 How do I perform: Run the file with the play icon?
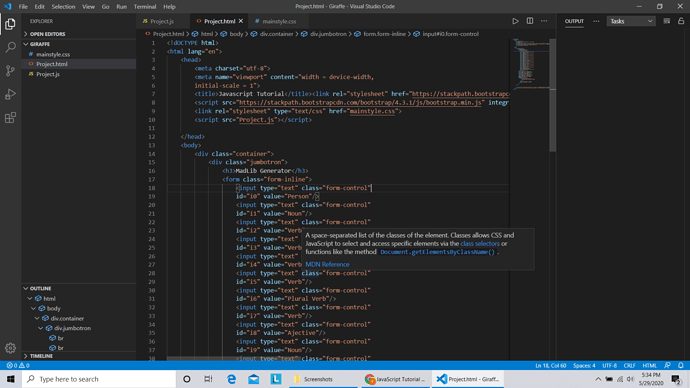tap(515, 21)
